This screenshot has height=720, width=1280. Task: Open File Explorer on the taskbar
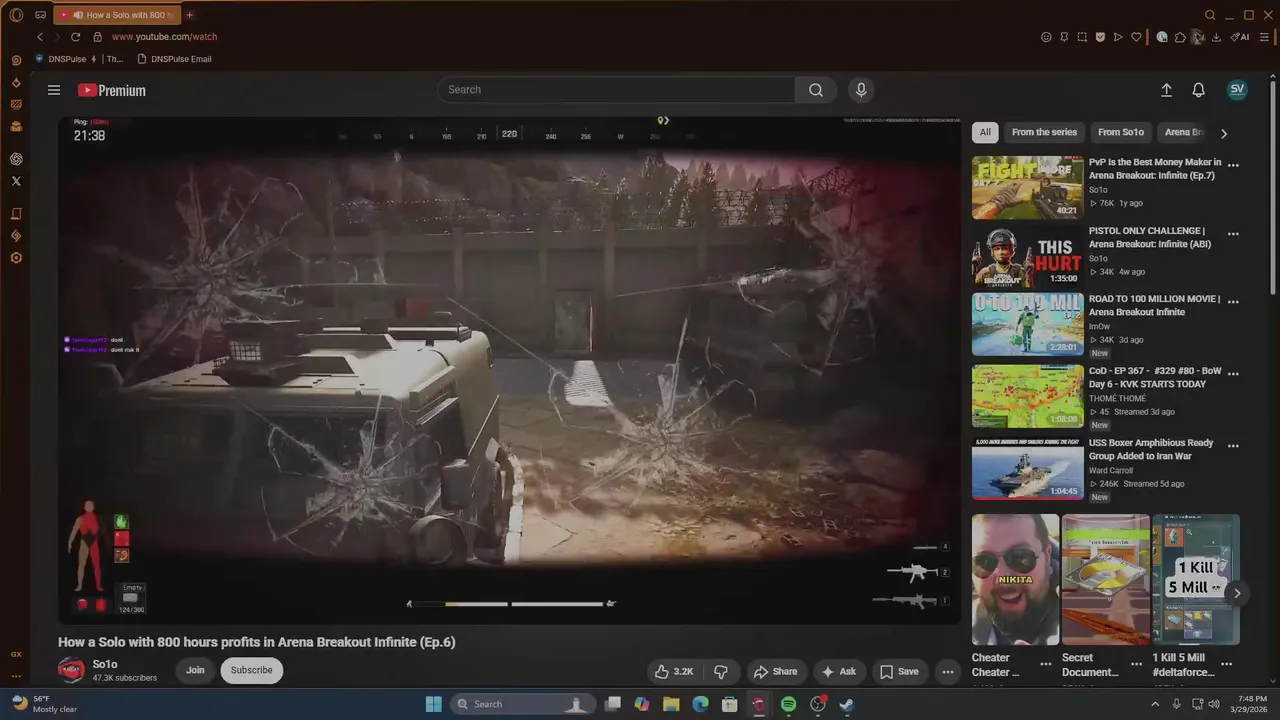[x=671, y=704]
